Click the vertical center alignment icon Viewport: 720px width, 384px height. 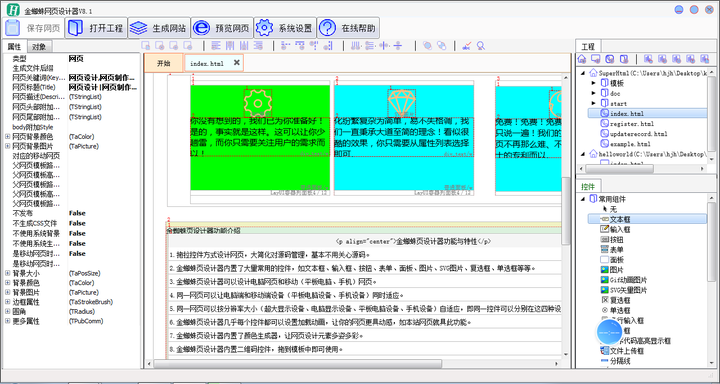(398, 45)
